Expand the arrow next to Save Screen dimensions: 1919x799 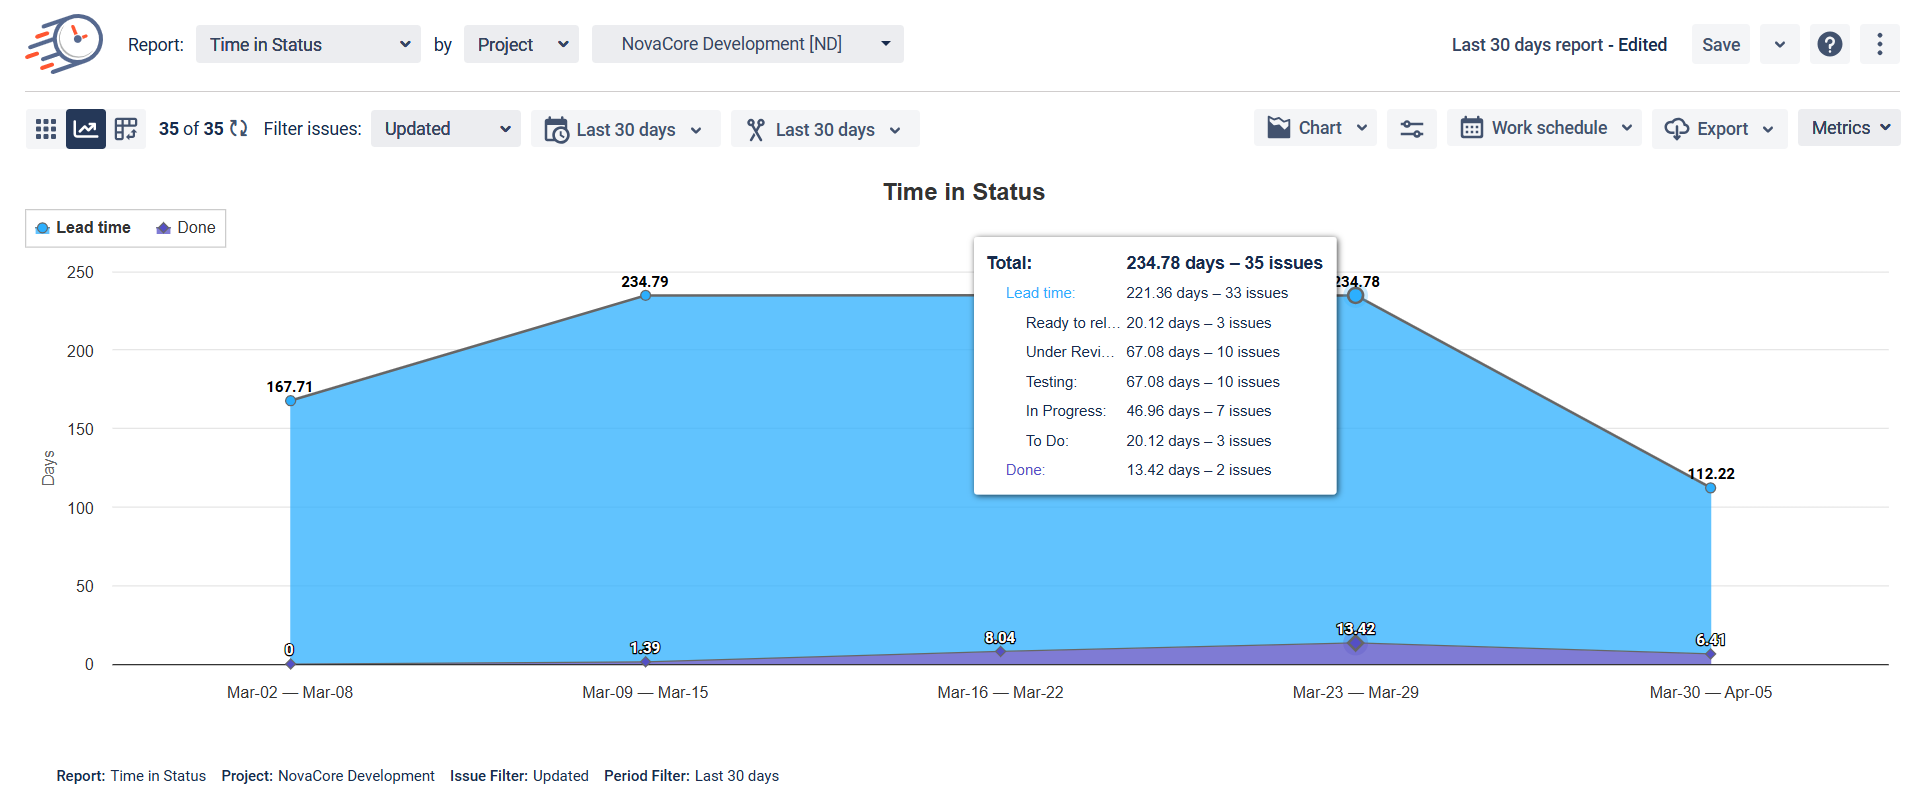click(x=1779, y=44)
